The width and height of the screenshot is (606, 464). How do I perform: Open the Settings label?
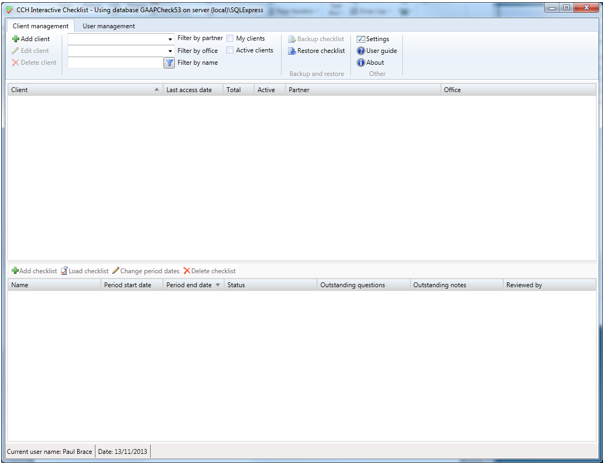[x=378, y=39]
